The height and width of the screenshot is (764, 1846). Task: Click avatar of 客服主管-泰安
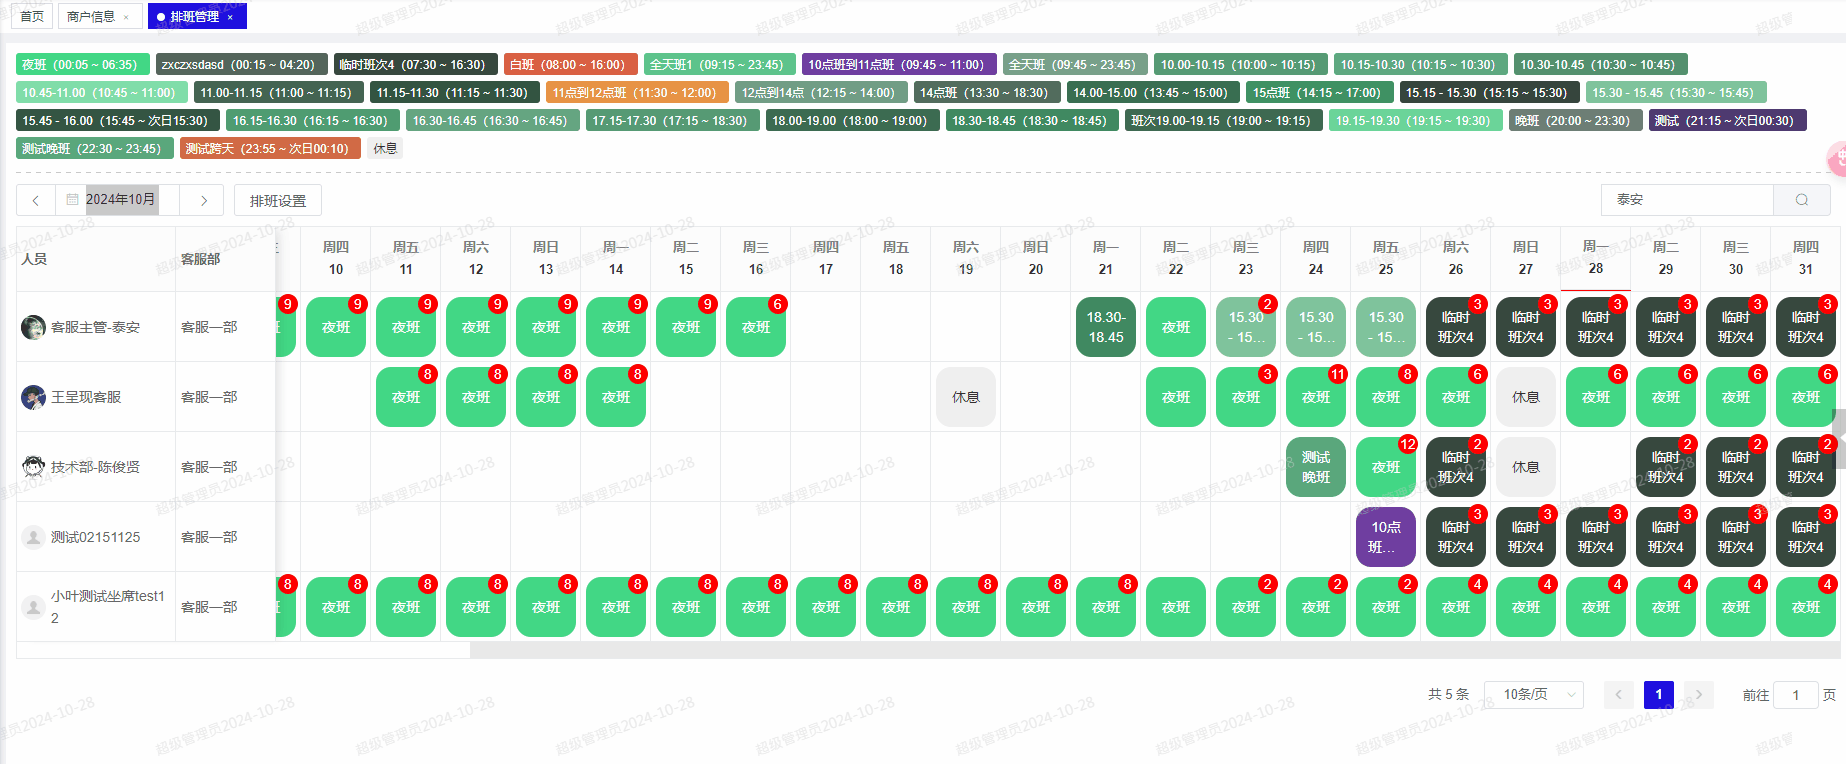point(33,327)
